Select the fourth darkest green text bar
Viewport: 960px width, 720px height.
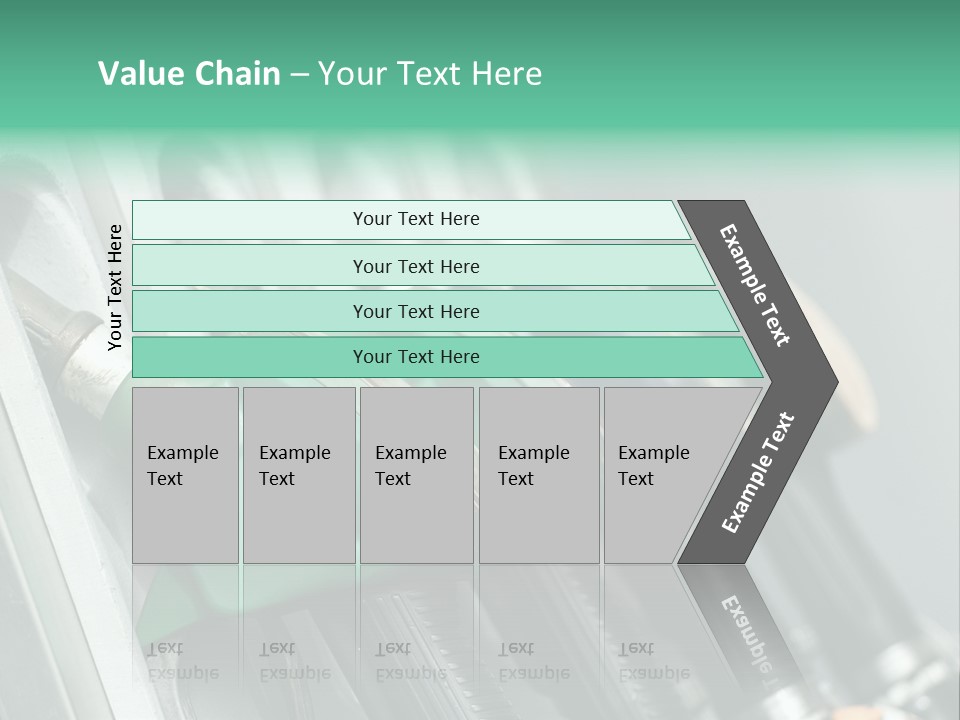(x=415, y=357)
